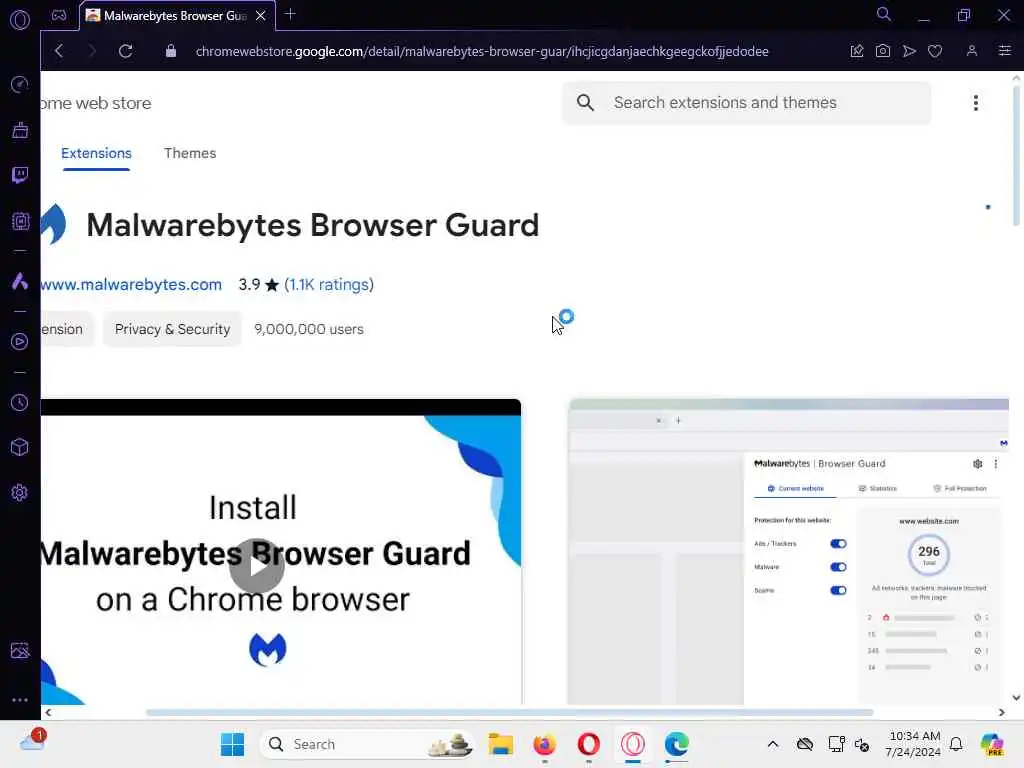1024x768 pixels.
Task: Open Microsoft Edge from taskbar
Action: [677, 744]
